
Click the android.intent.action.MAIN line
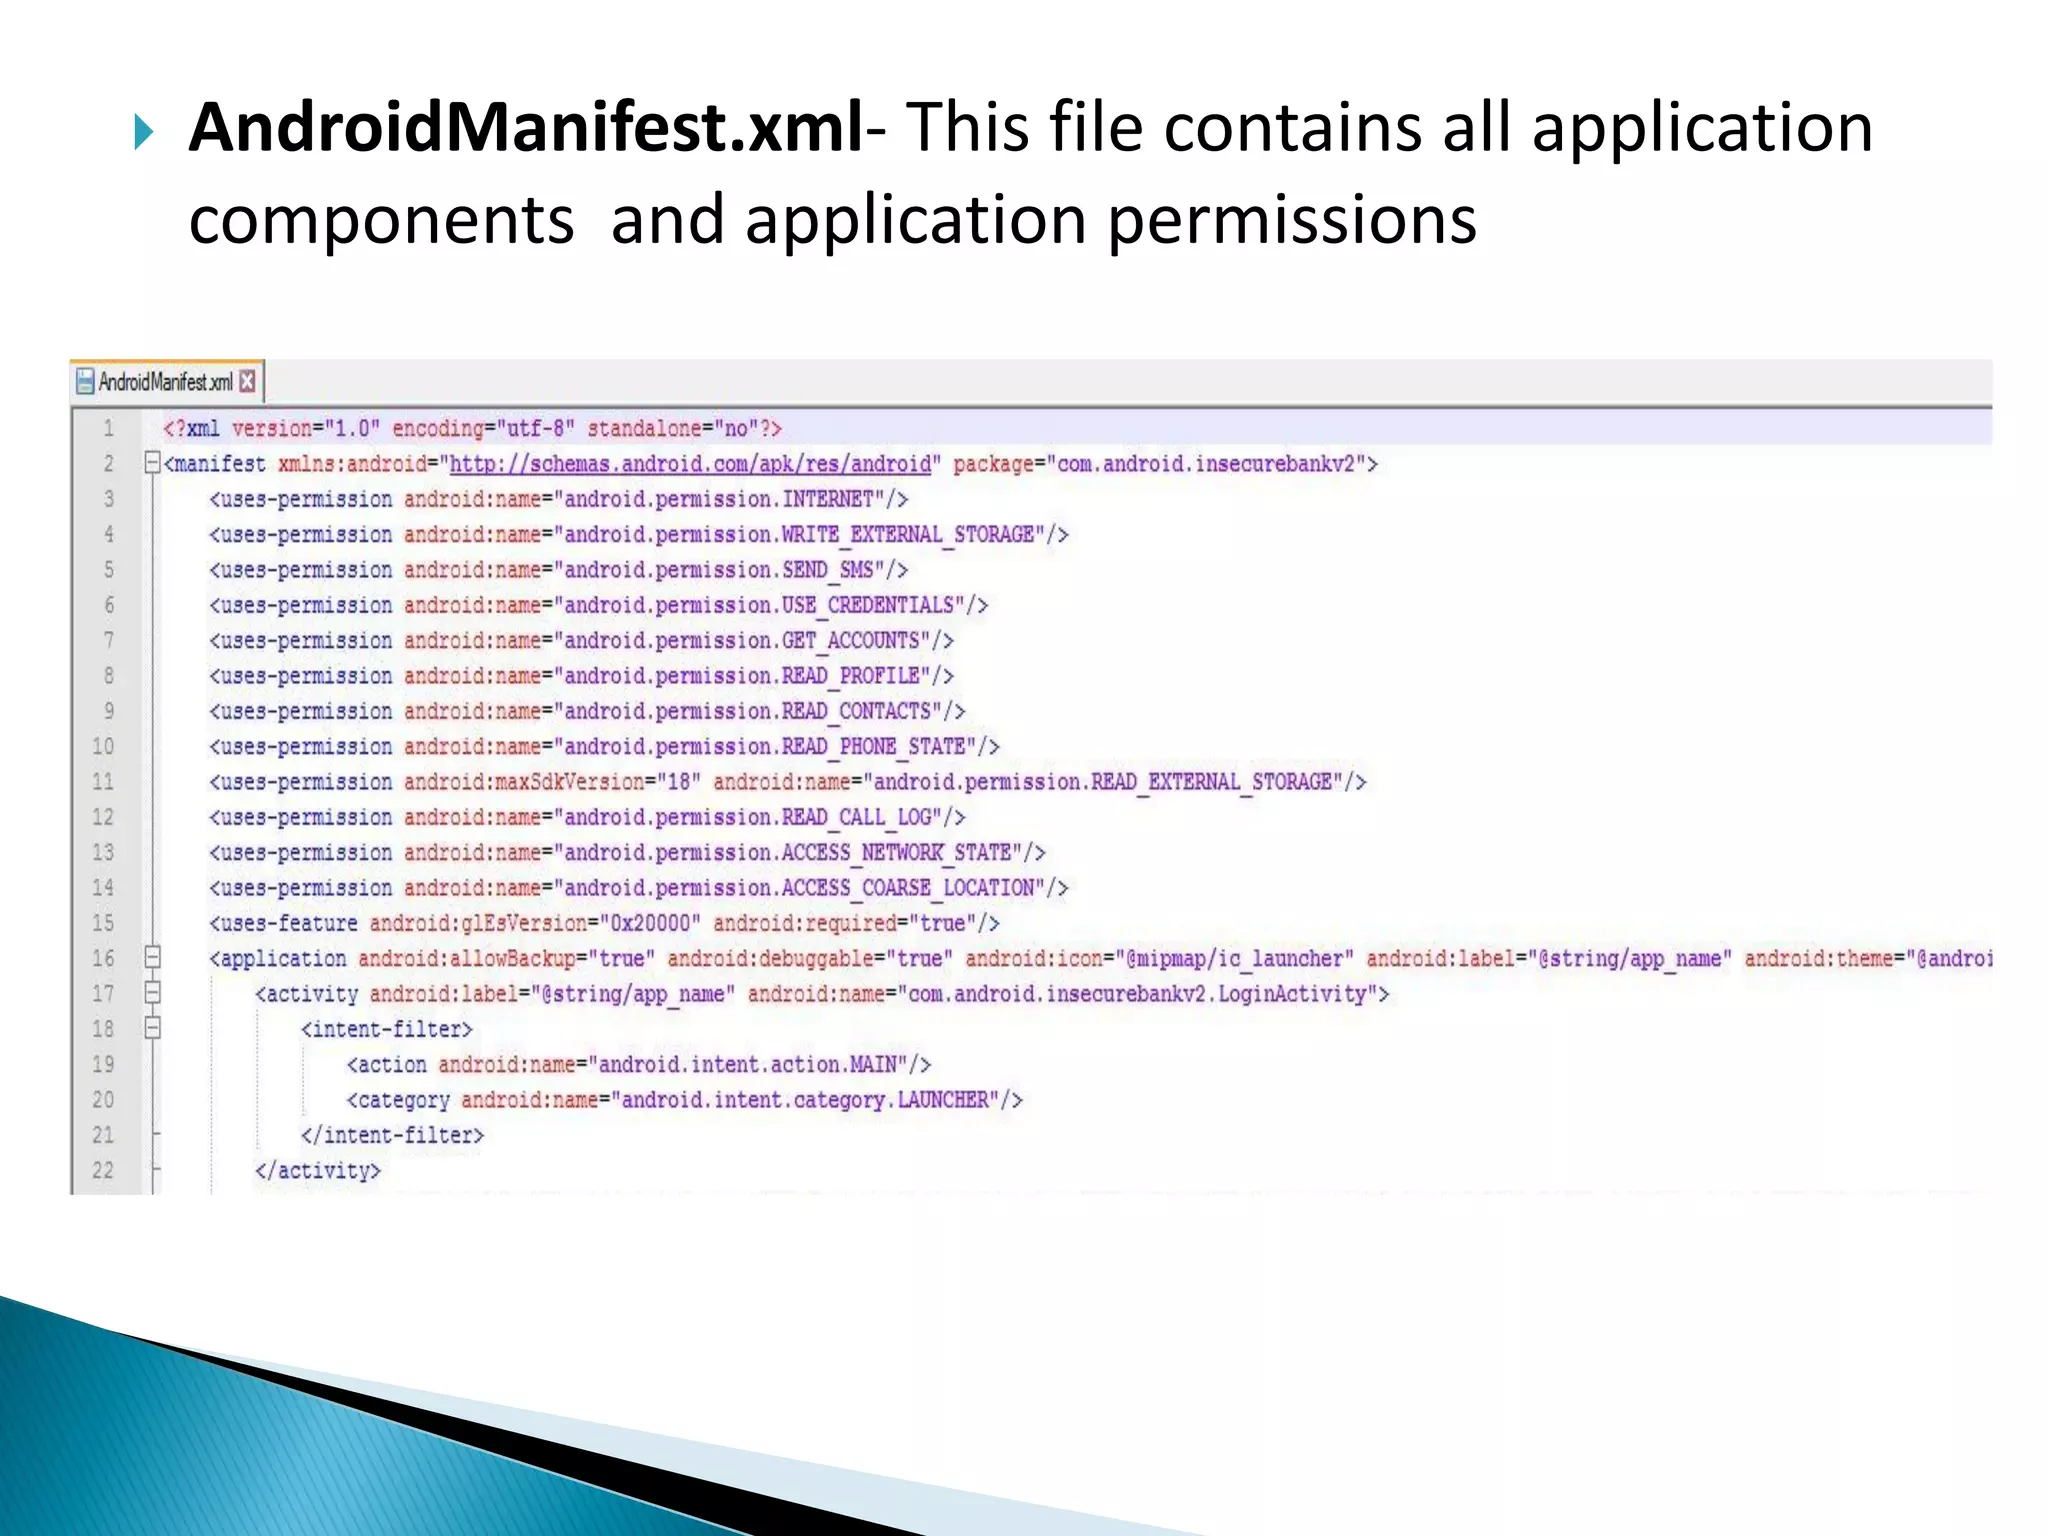point(639,1065)
